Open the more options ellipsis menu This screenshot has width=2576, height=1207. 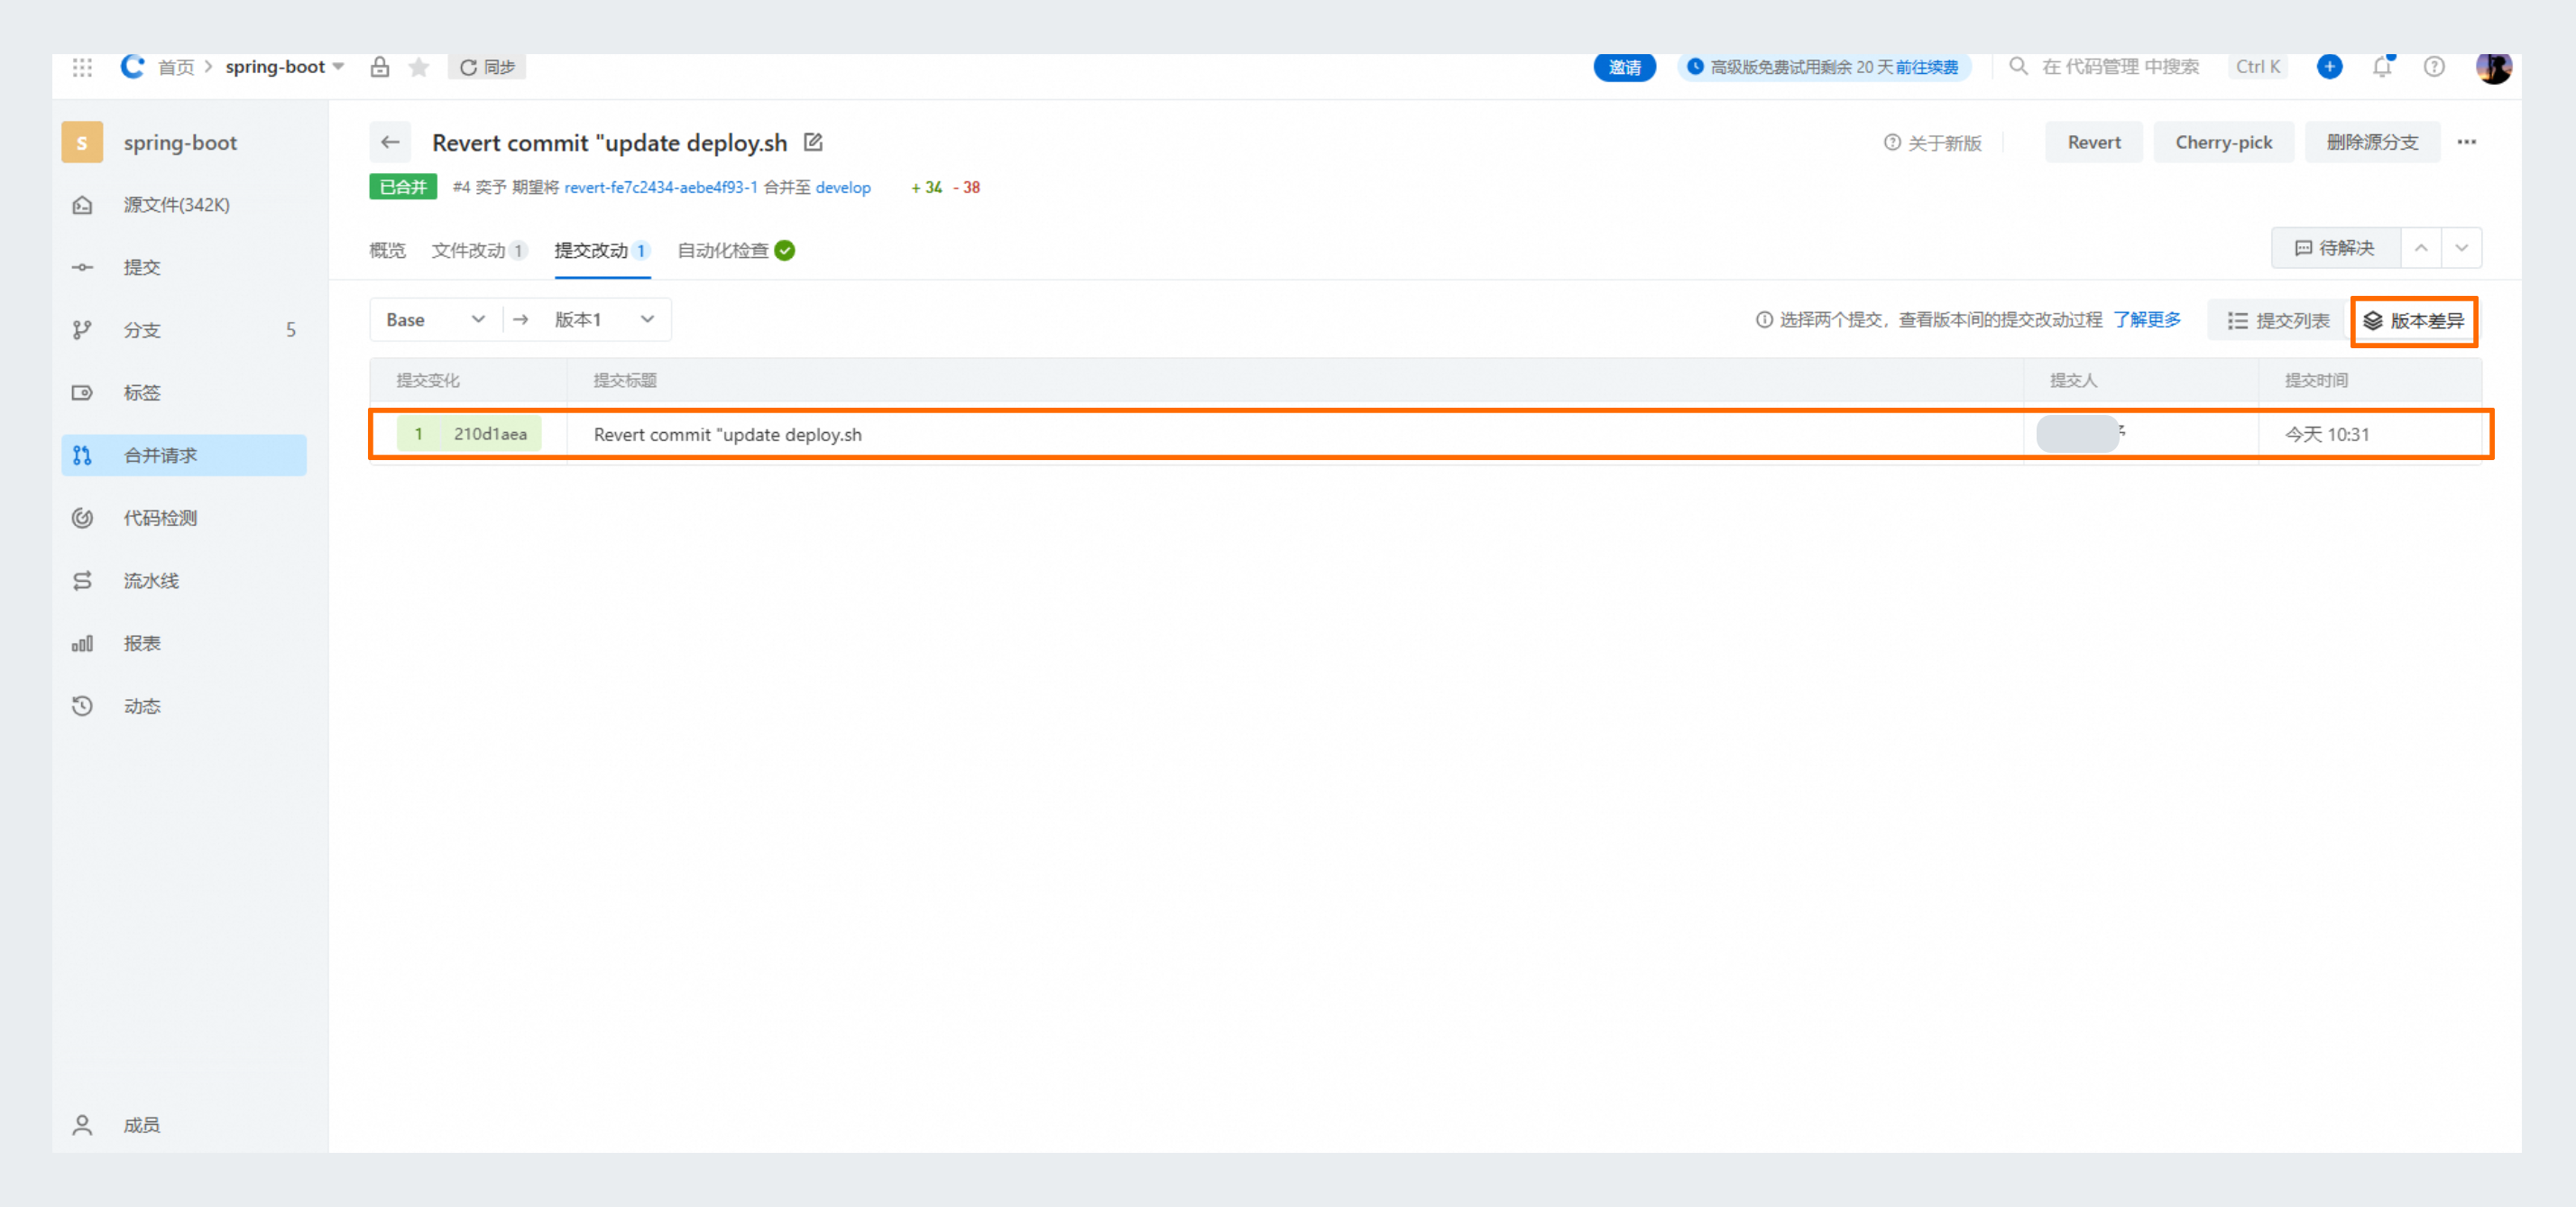[x=2466, y=142]
